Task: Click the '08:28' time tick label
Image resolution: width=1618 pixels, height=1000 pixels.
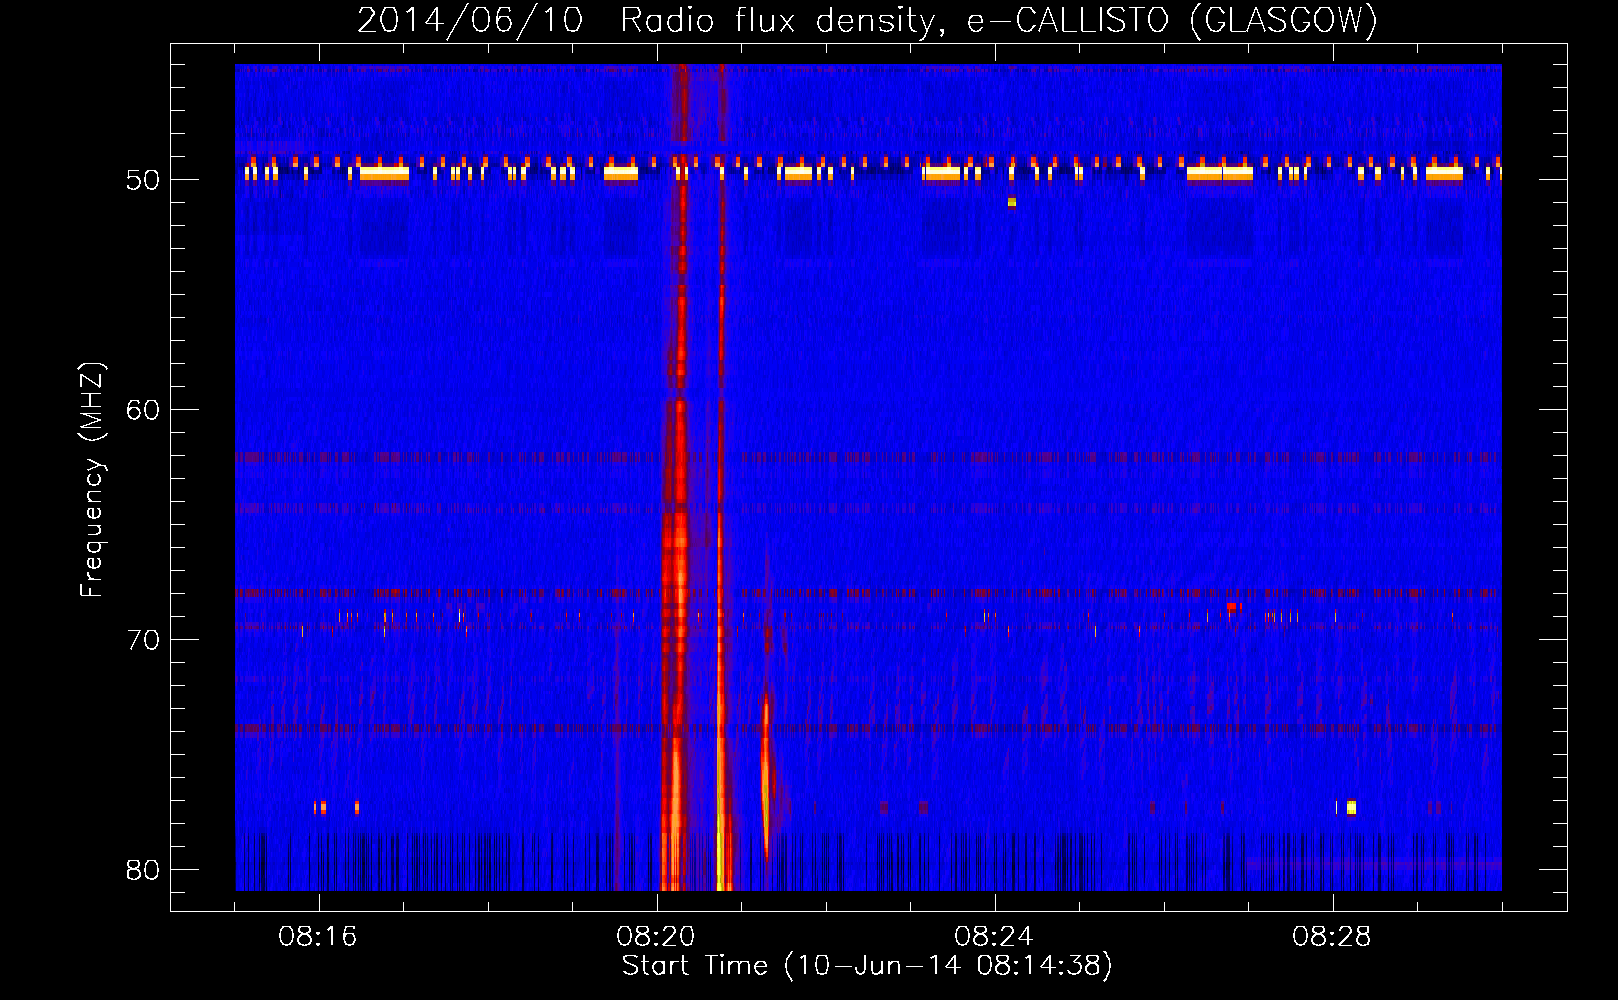Action: [1332, 937]
